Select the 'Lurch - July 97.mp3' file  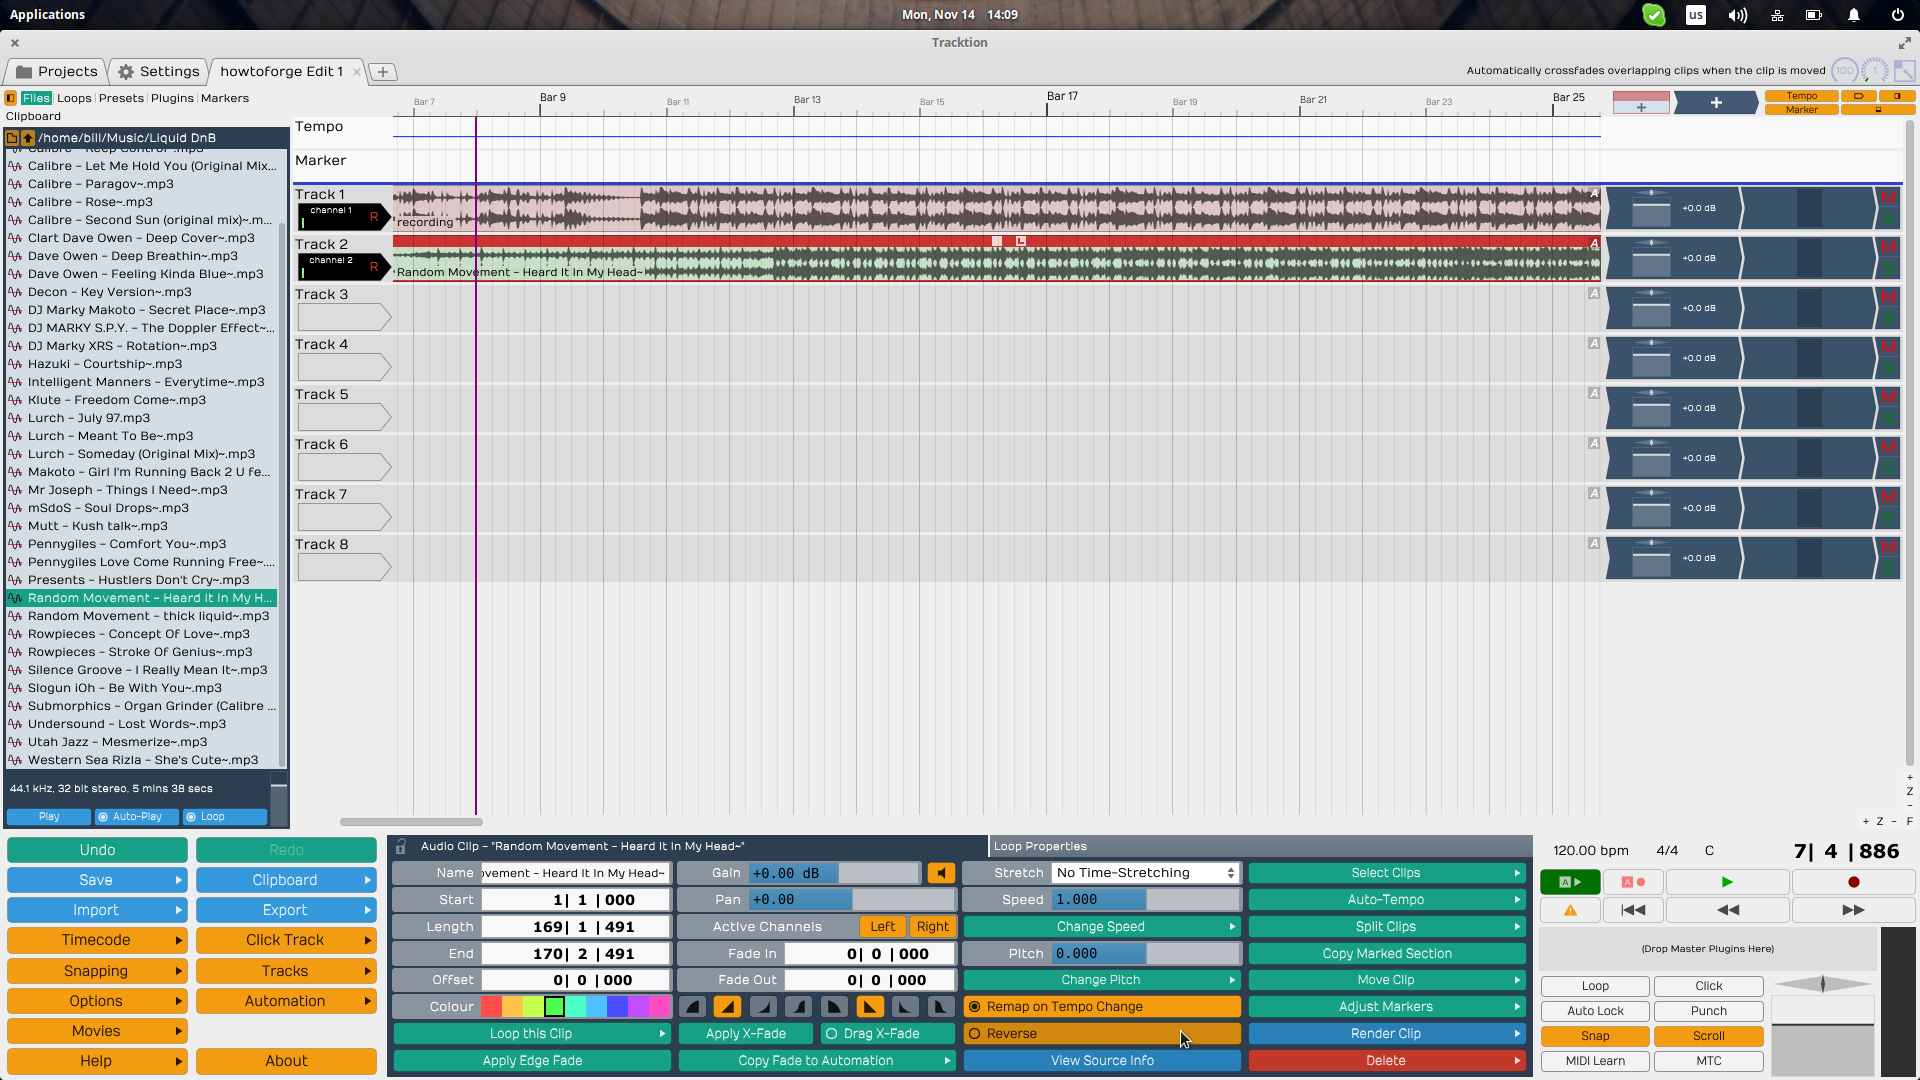click(x=89, y=418)
